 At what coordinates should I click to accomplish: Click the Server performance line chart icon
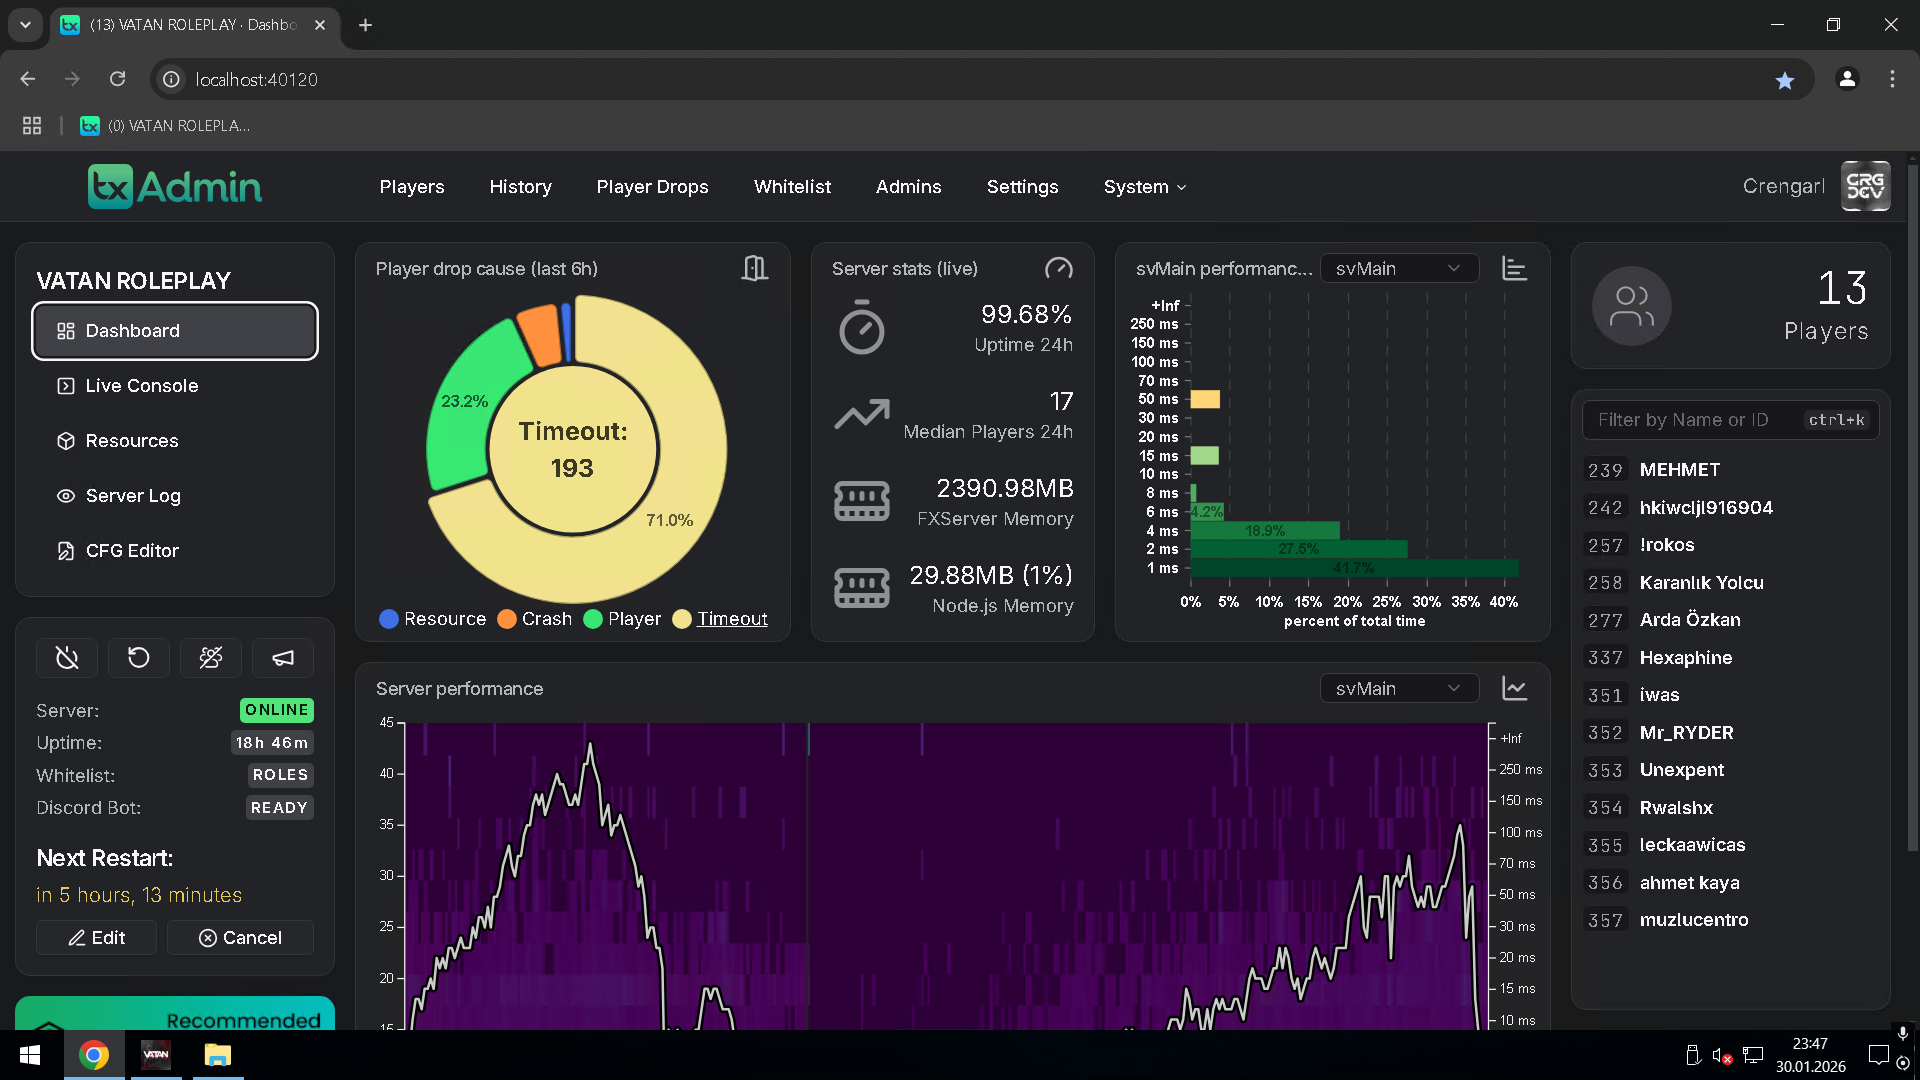click(1515, 688)
